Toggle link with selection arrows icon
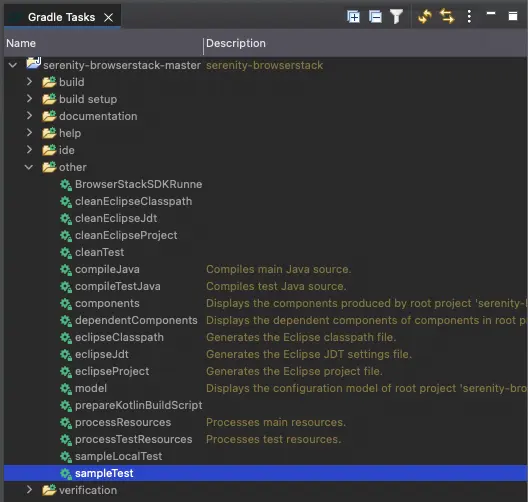The height and width of the screenshot is (502, 528). 447,16
